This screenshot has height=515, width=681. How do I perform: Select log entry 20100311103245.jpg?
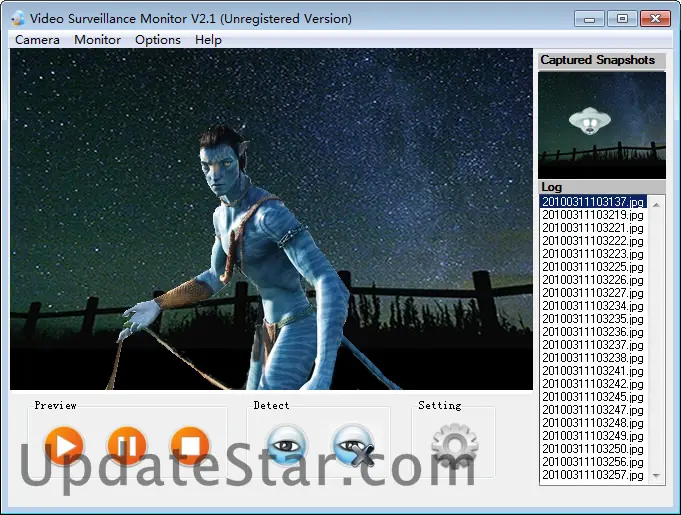(593, 397)
